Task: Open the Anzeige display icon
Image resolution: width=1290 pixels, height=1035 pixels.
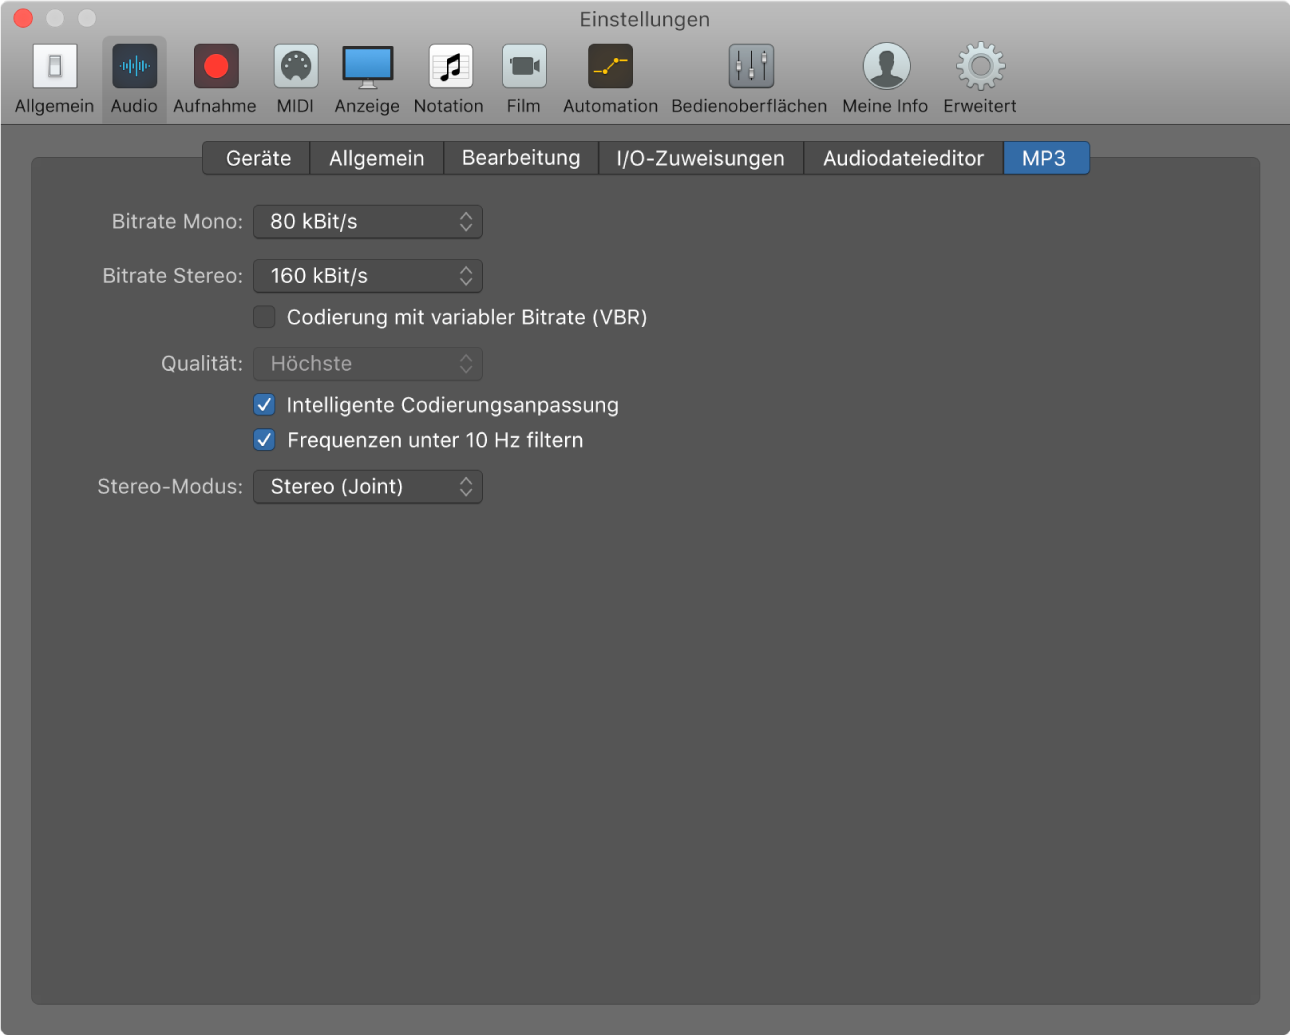Action: coord(367,67)
